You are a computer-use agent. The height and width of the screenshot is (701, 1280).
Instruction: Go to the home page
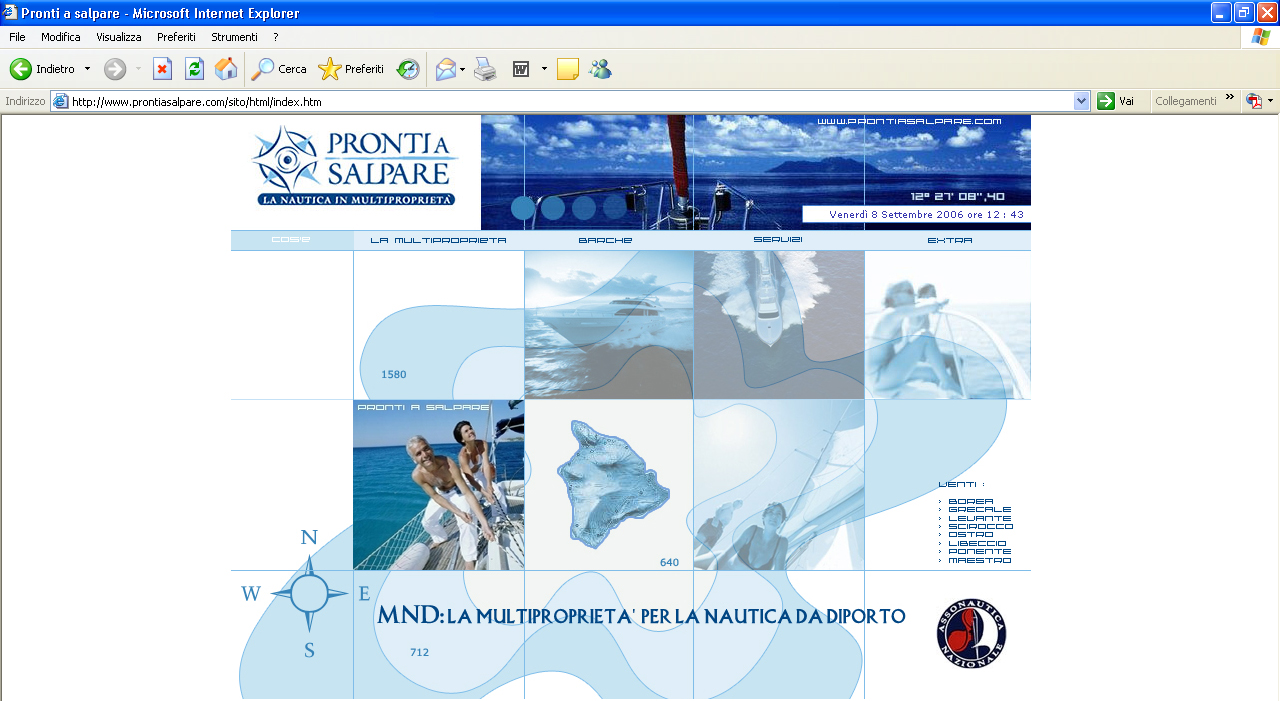(226, 69)
